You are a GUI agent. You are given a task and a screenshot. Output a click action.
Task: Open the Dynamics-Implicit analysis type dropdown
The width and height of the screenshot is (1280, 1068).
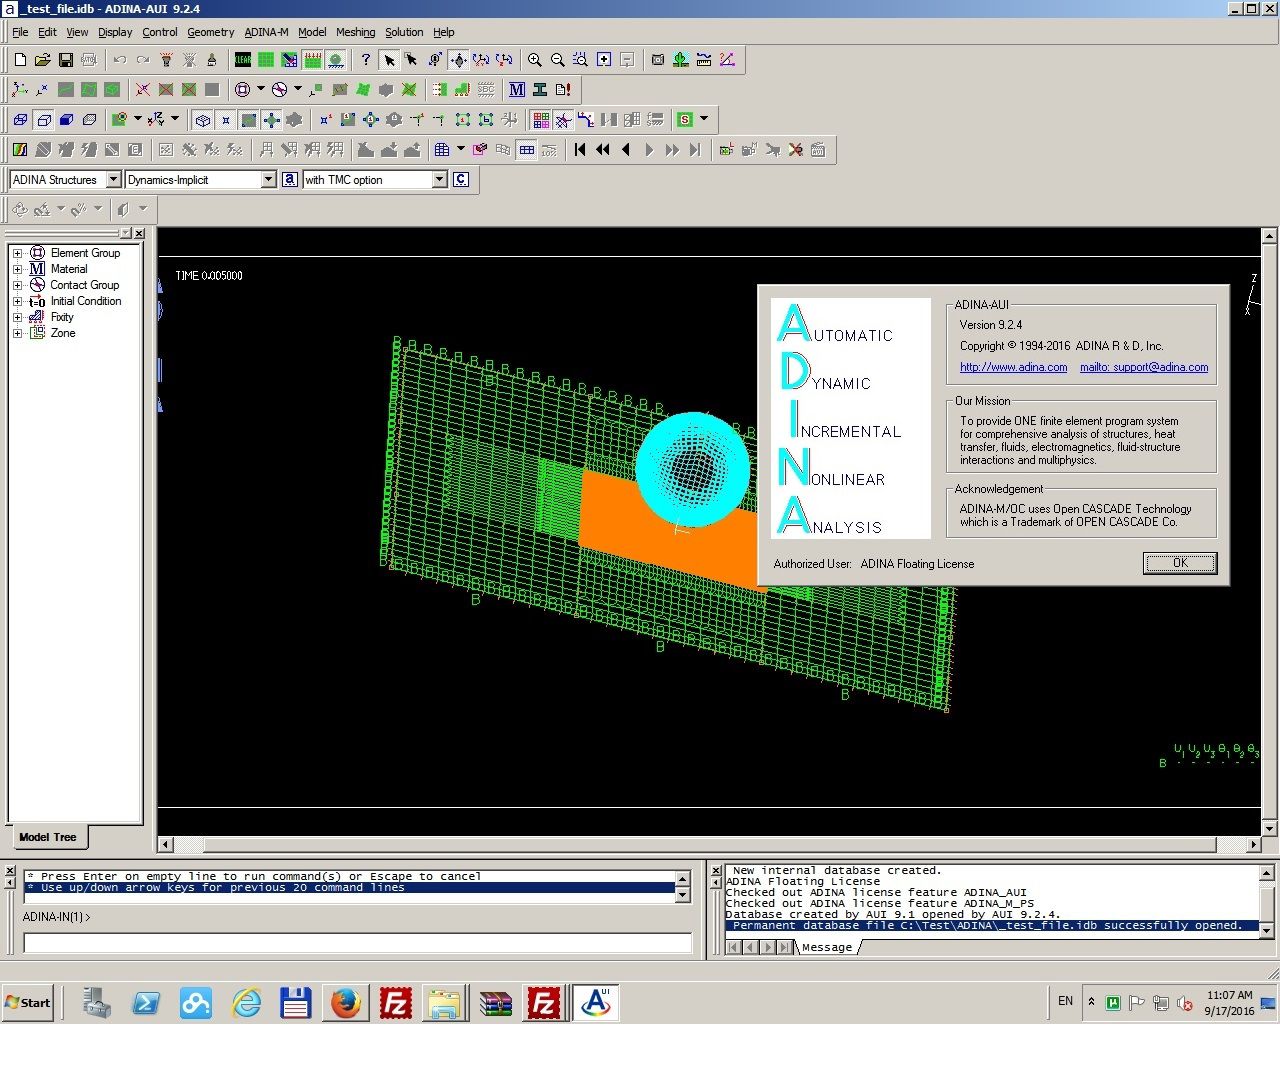268,180
